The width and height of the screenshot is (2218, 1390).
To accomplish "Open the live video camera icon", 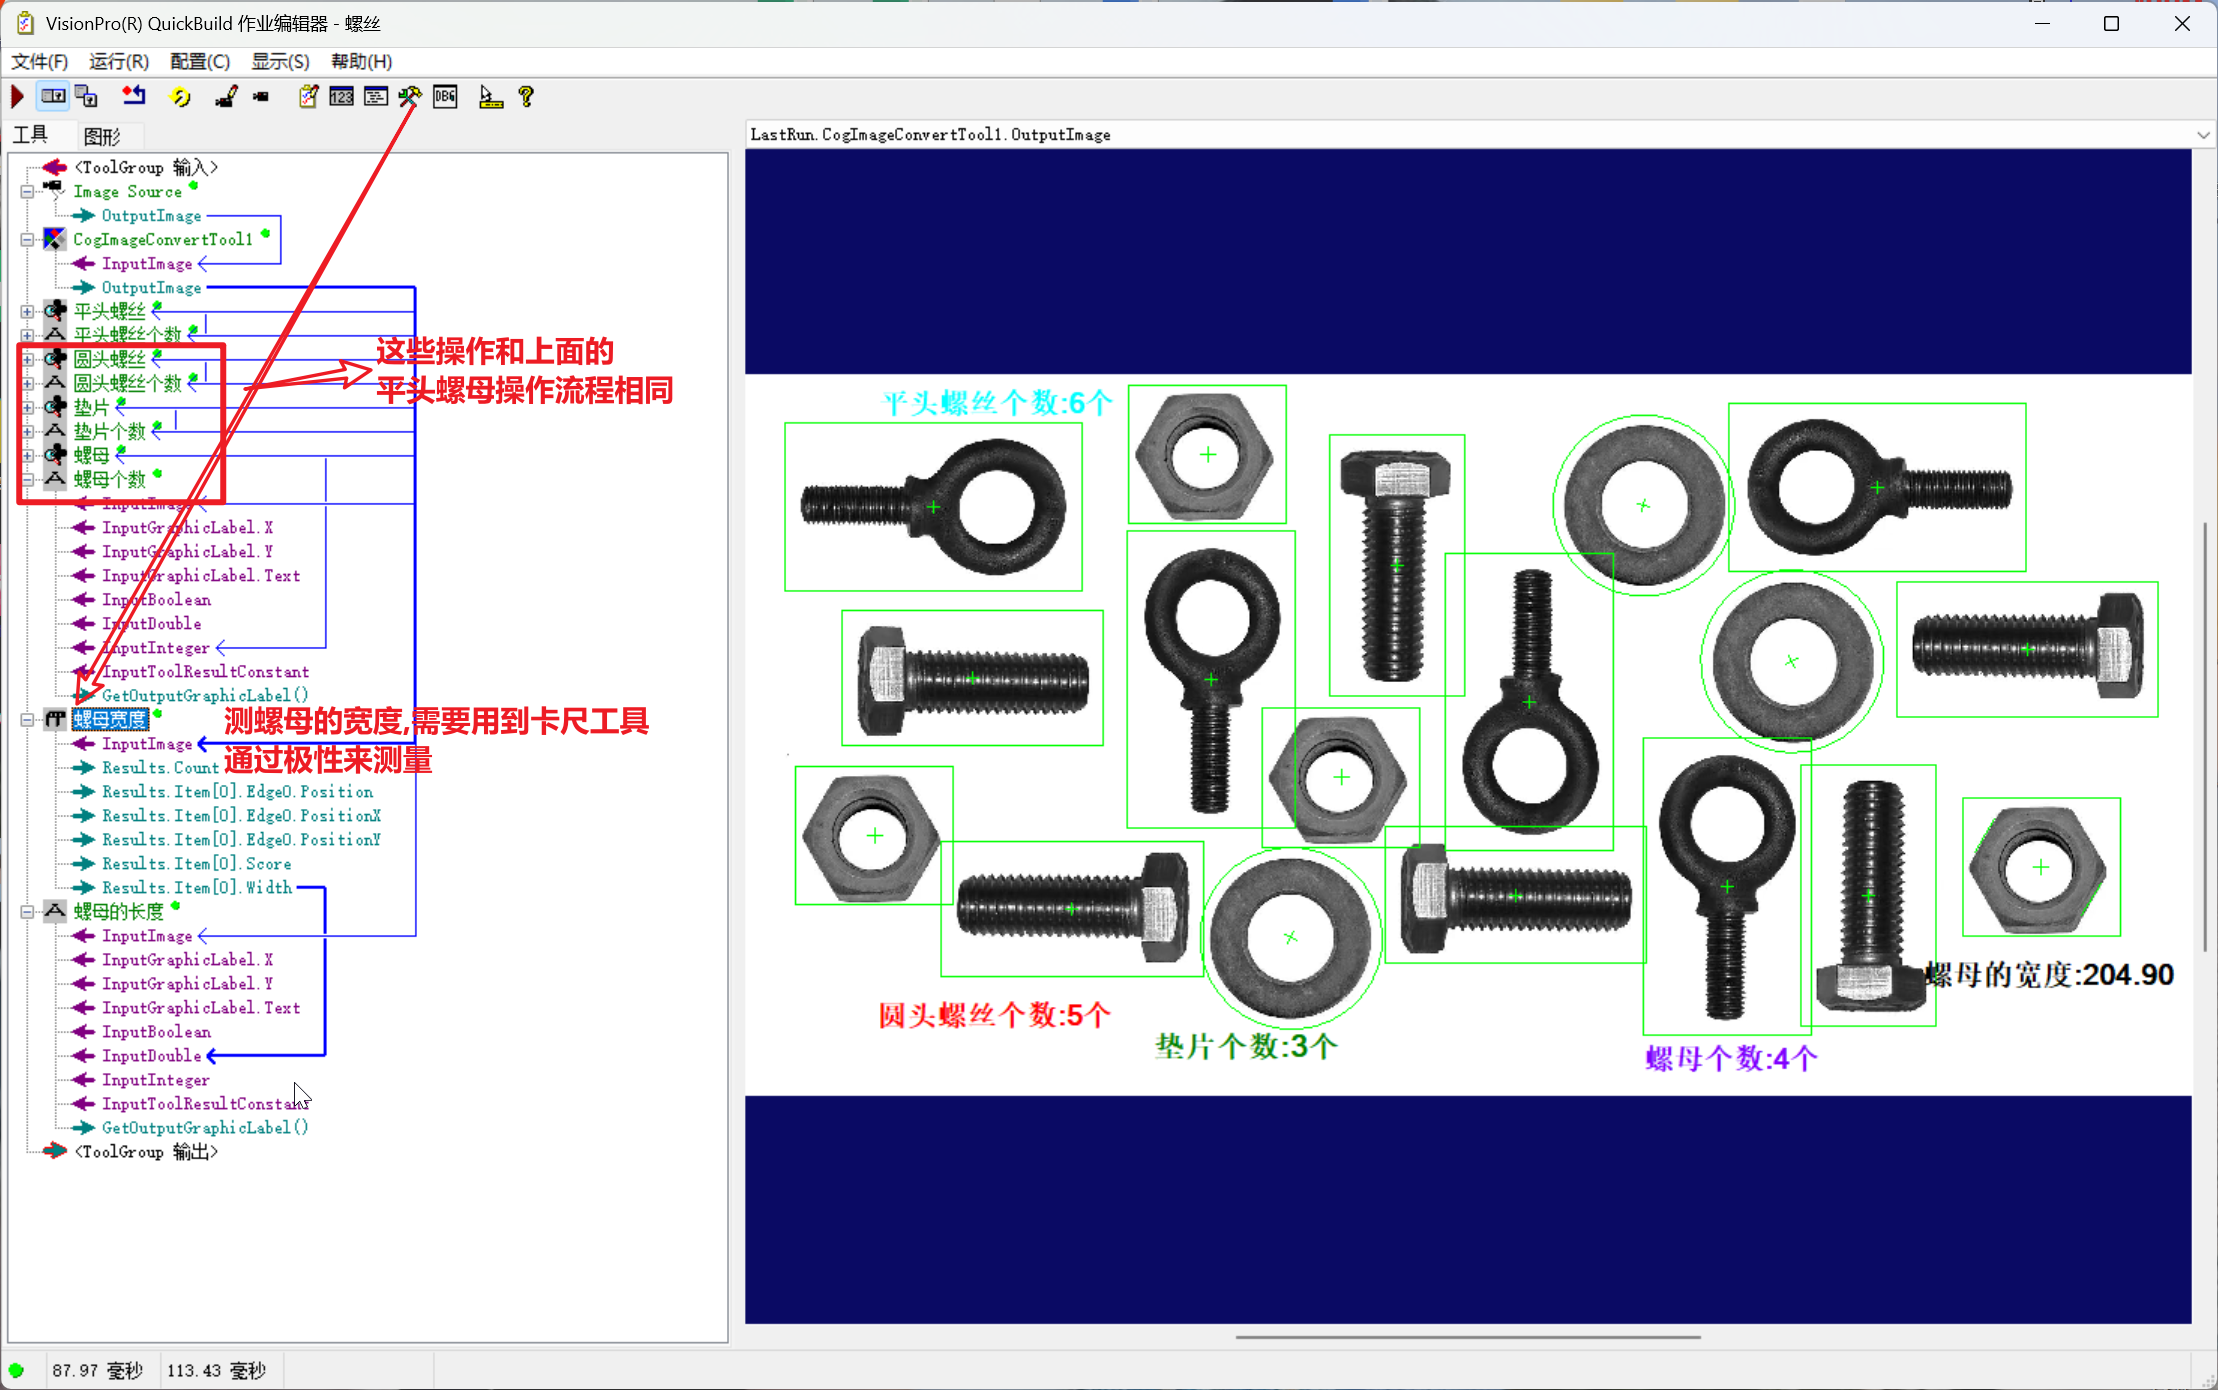I will pos(261,97).
